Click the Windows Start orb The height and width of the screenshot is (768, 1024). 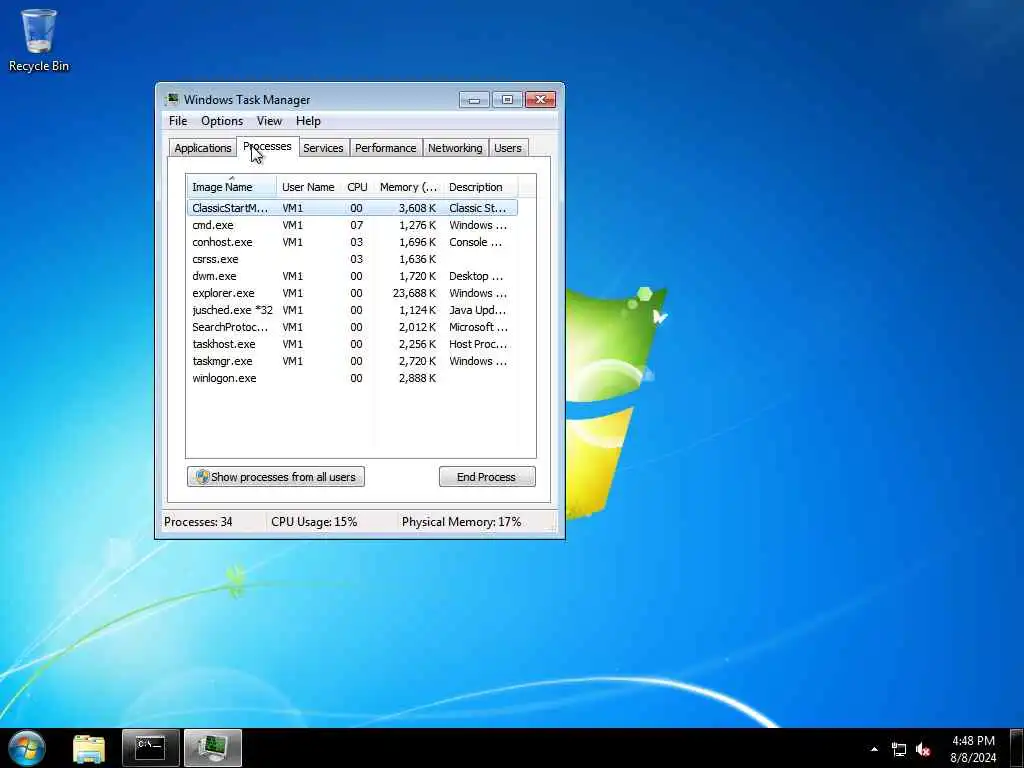27,748
